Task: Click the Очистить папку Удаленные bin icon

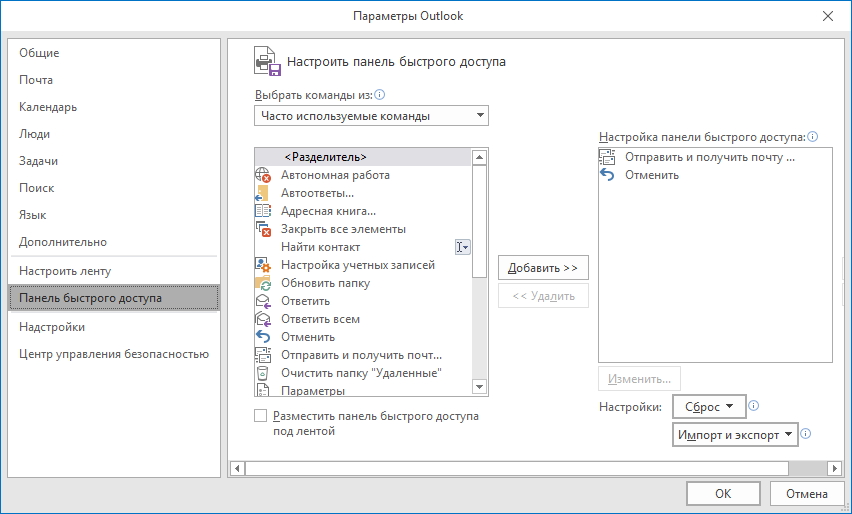Action: pyautogui.click(x=263, y=373)
